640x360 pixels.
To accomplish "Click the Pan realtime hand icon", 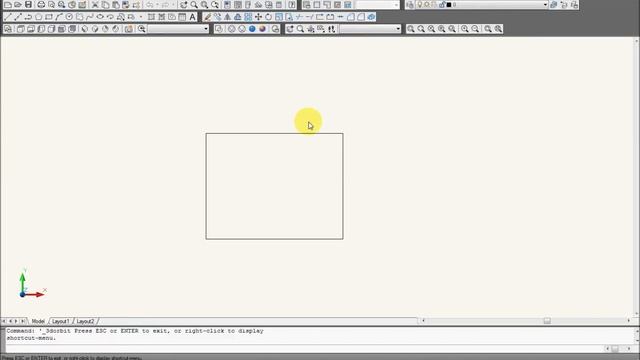I will point(184,5).
